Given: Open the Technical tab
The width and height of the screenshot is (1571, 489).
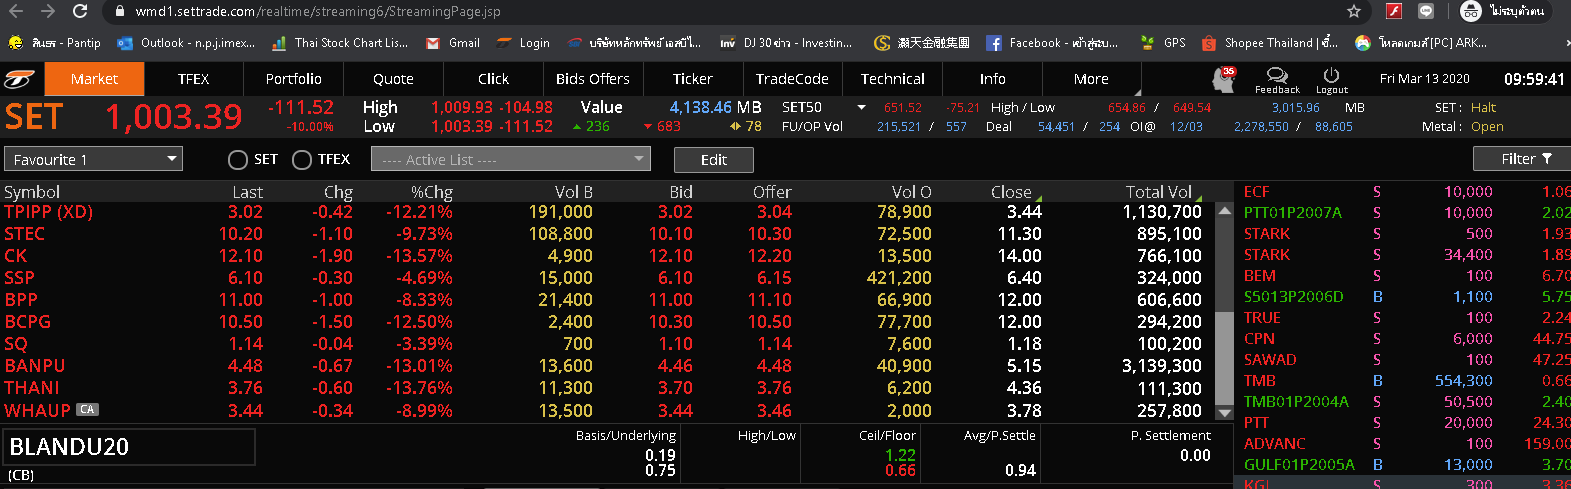Looking at the screenshot, I should (893, 79).
